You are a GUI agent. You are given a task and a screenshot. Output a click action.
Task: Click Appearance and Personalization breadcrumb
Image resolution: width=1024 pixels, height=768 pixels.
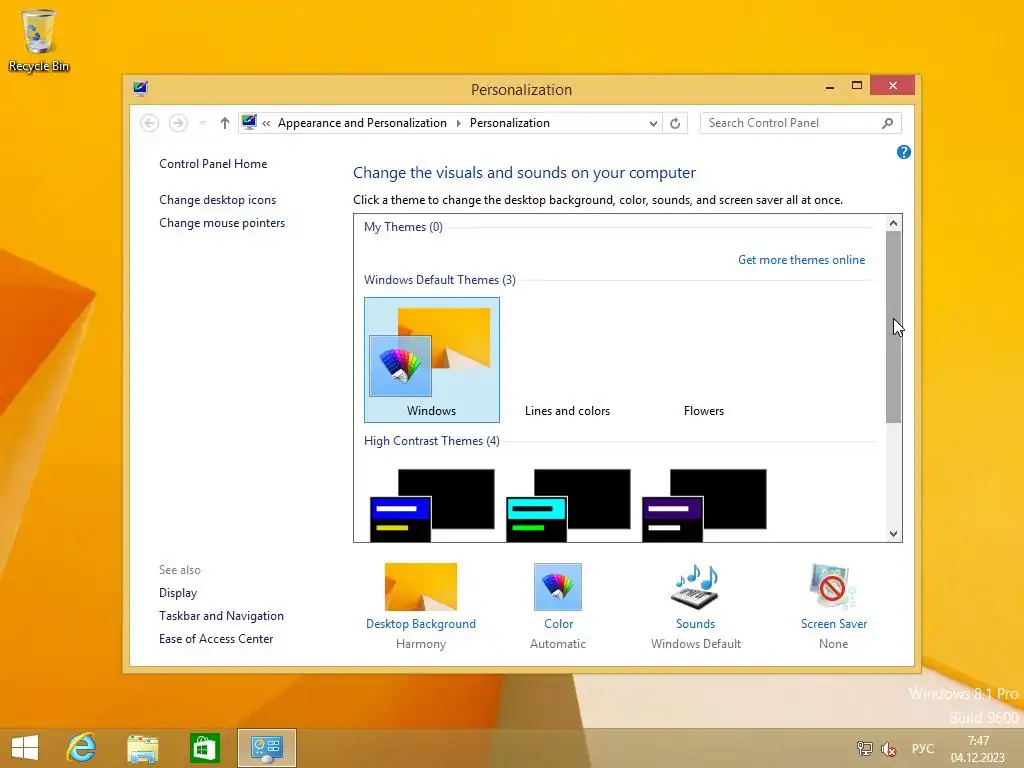(362, 123)
